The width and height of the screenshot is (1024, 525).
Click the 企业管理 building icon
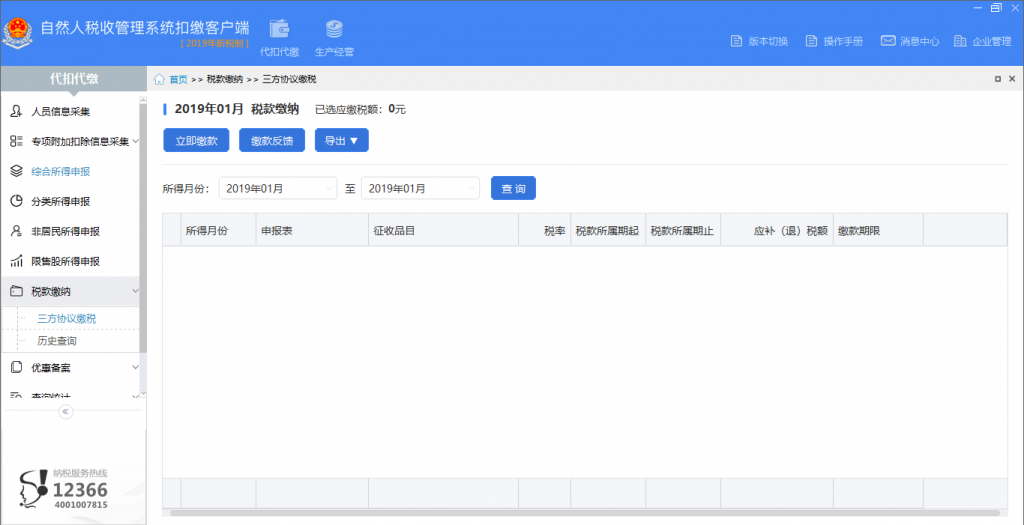point(960,41)
